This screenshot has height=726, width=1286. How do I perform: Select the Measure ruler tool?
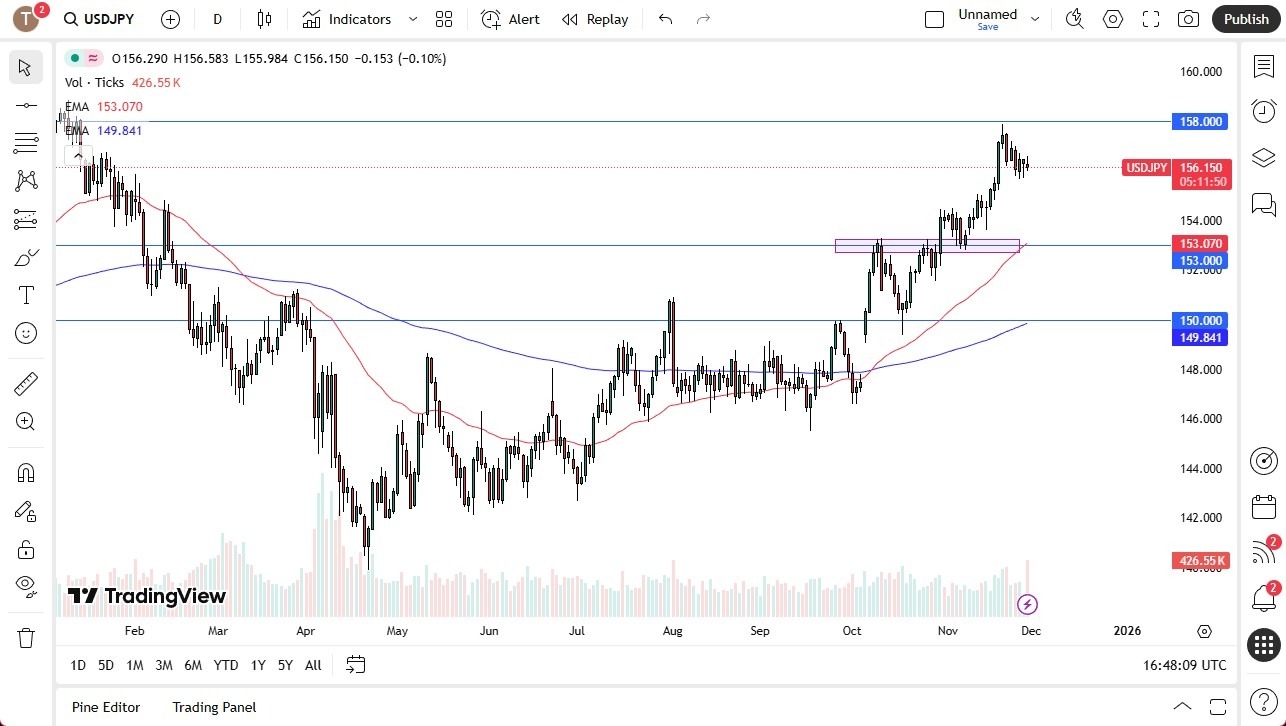[x=25, y=383]
